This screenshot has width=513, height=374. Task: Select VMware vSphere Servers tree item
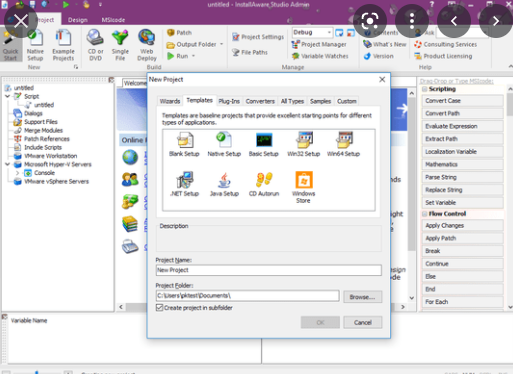point(51,182)
